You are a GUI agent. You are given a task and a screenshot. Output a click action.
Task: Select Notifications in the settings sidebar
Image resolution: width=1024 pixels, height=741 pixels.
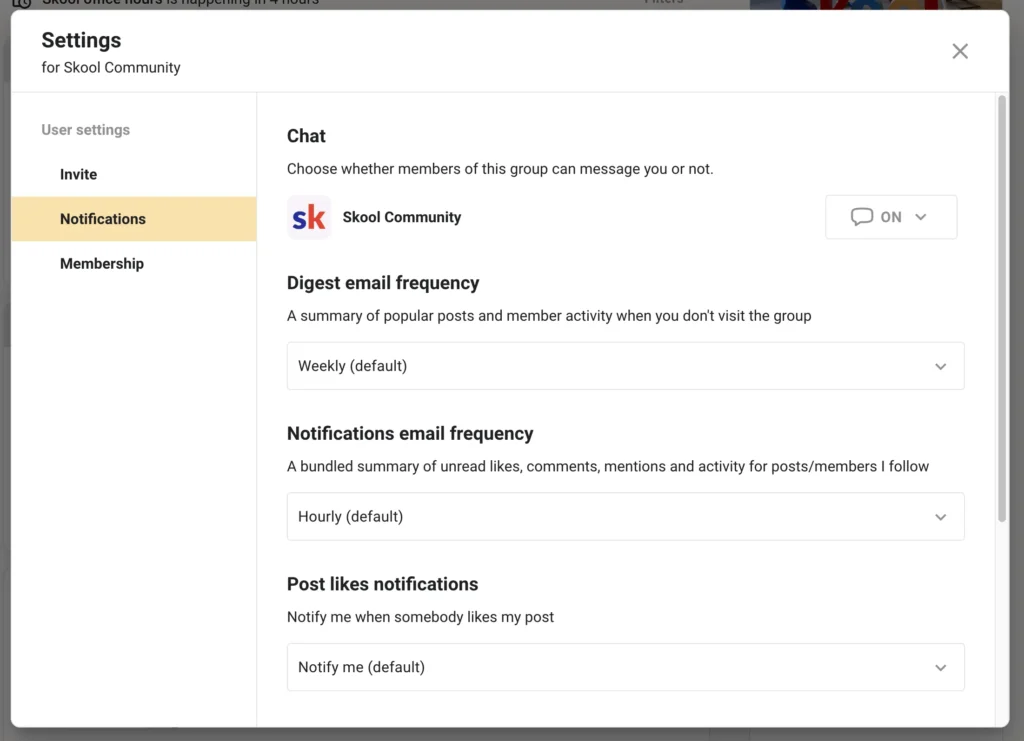pyautogui.click(x=134, y=219)
